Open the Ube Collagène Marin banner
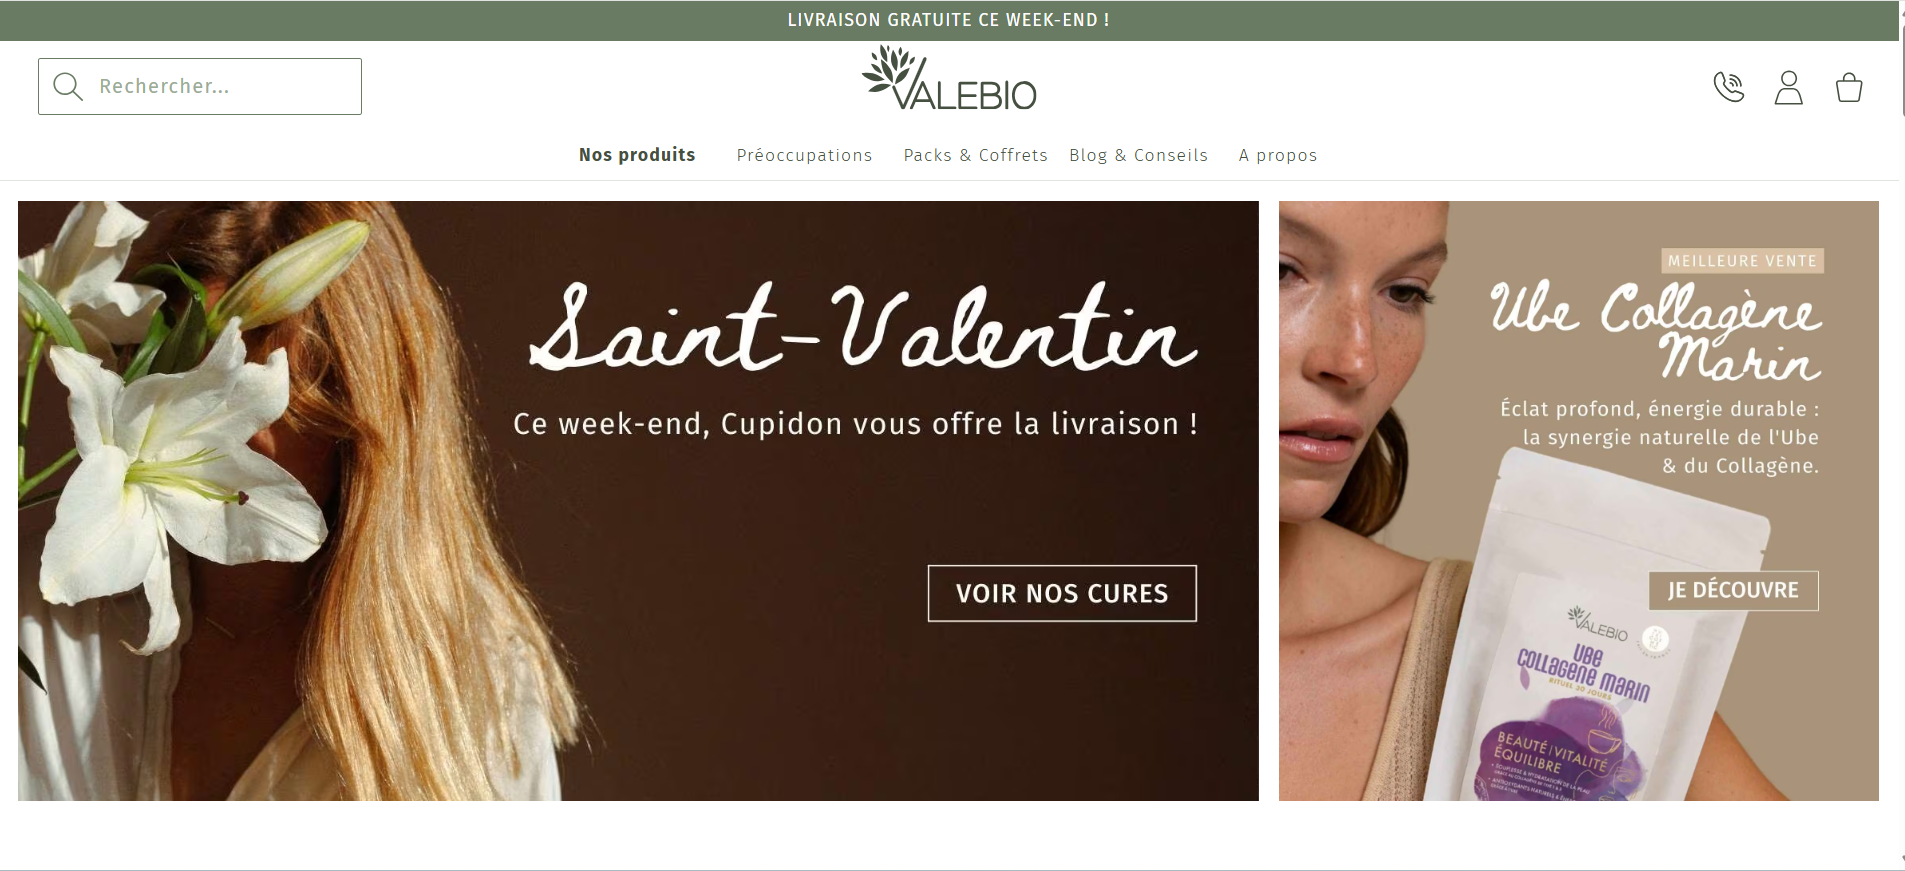 (x=1579, y=501)
